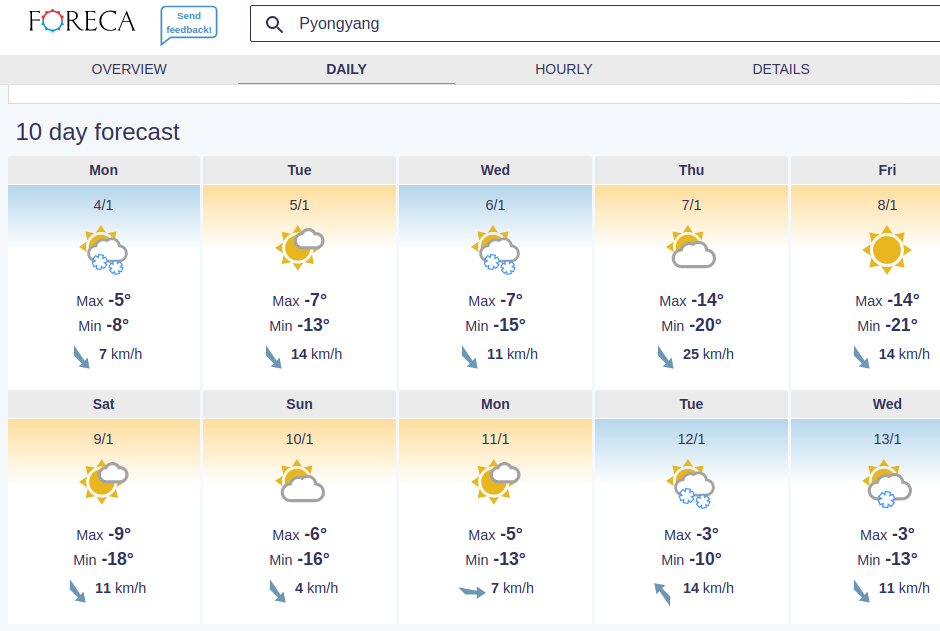The image size is (940, 631).
Task: Switch to the Overview tab
Action: tap(129, 70)
